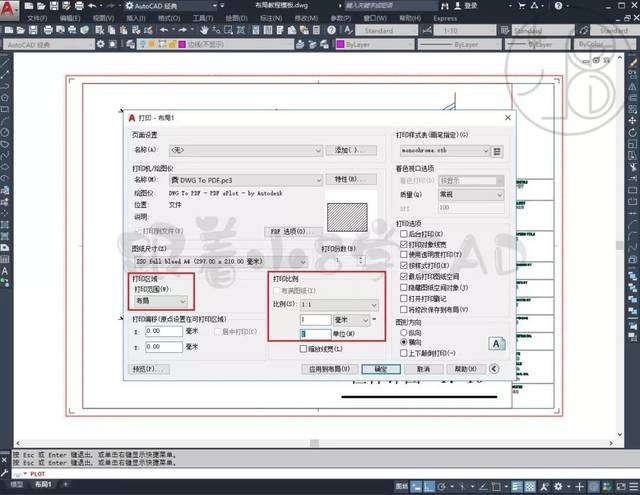Click the edit plot style table icon

point(496,150)
